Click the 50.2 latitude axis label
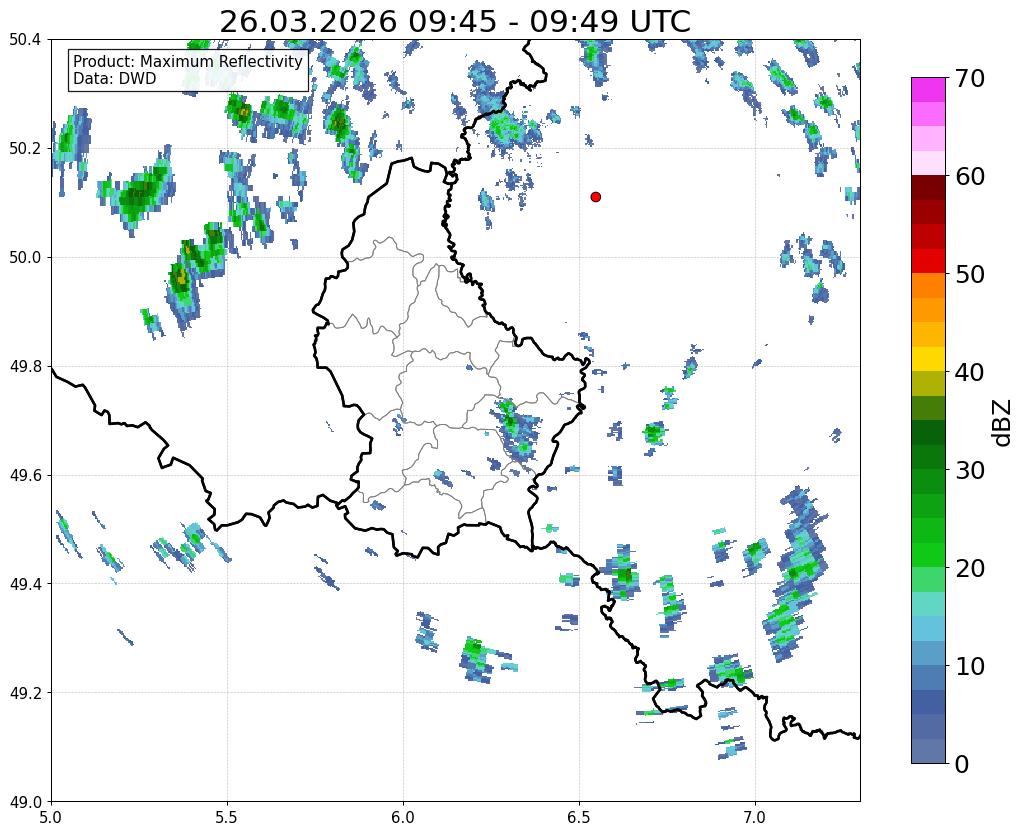Image resolution: width=1023 pixels, height=834 pixels. (x=25, y=149)
